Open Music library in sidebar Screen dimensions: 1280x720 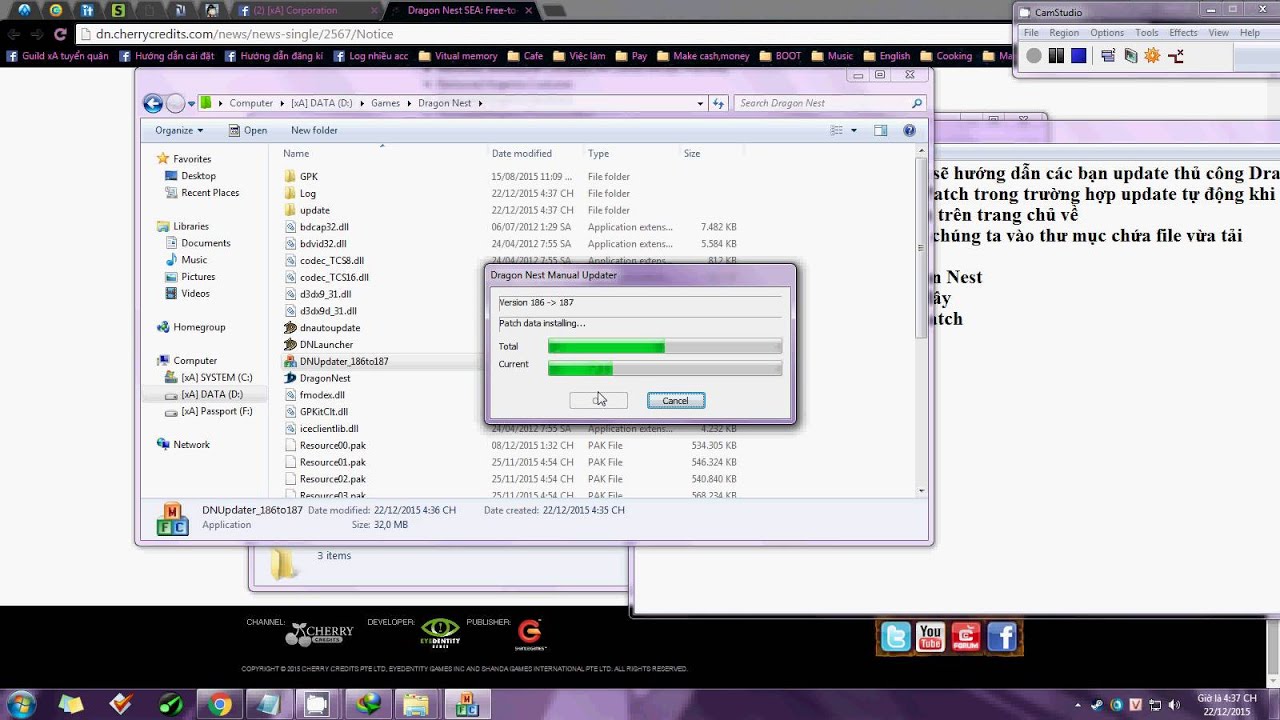coord(194,260)
